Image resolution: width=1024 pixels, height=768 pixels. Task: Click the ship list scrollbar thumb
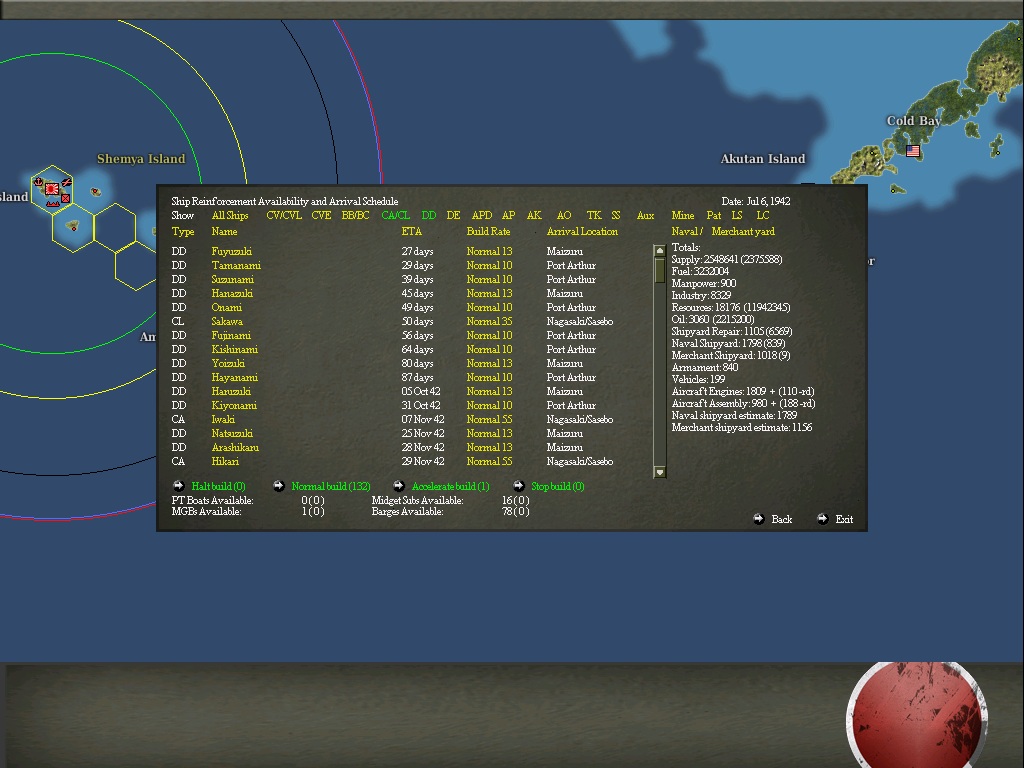coord(660,270)
